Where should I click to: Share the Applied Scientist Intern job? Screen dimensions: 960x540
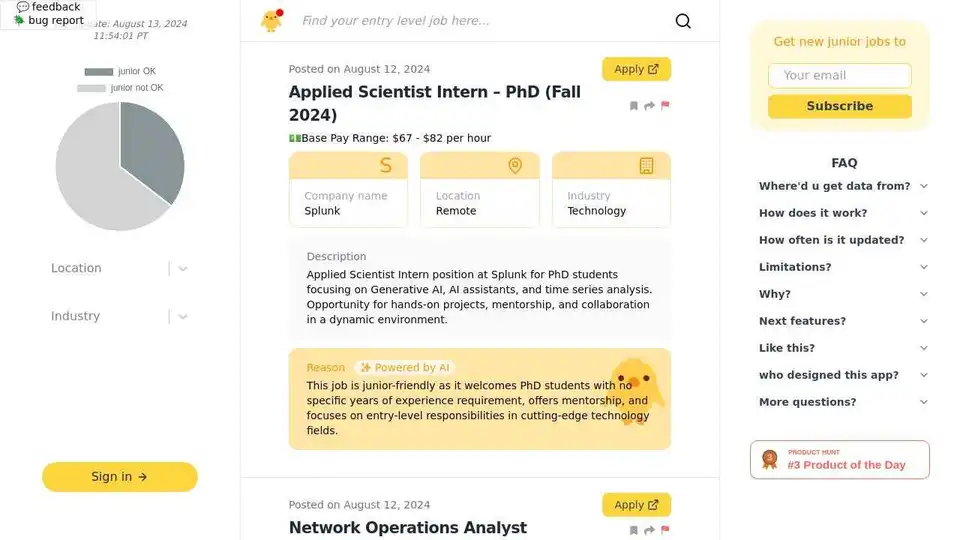pos(649,105)
